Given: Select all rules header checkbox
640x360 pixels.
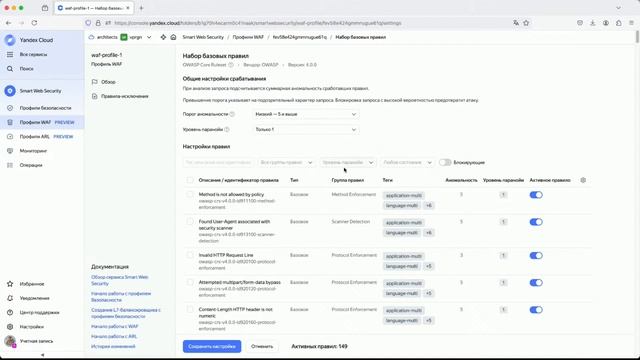Looking at the screenshot, I should 190,180.
